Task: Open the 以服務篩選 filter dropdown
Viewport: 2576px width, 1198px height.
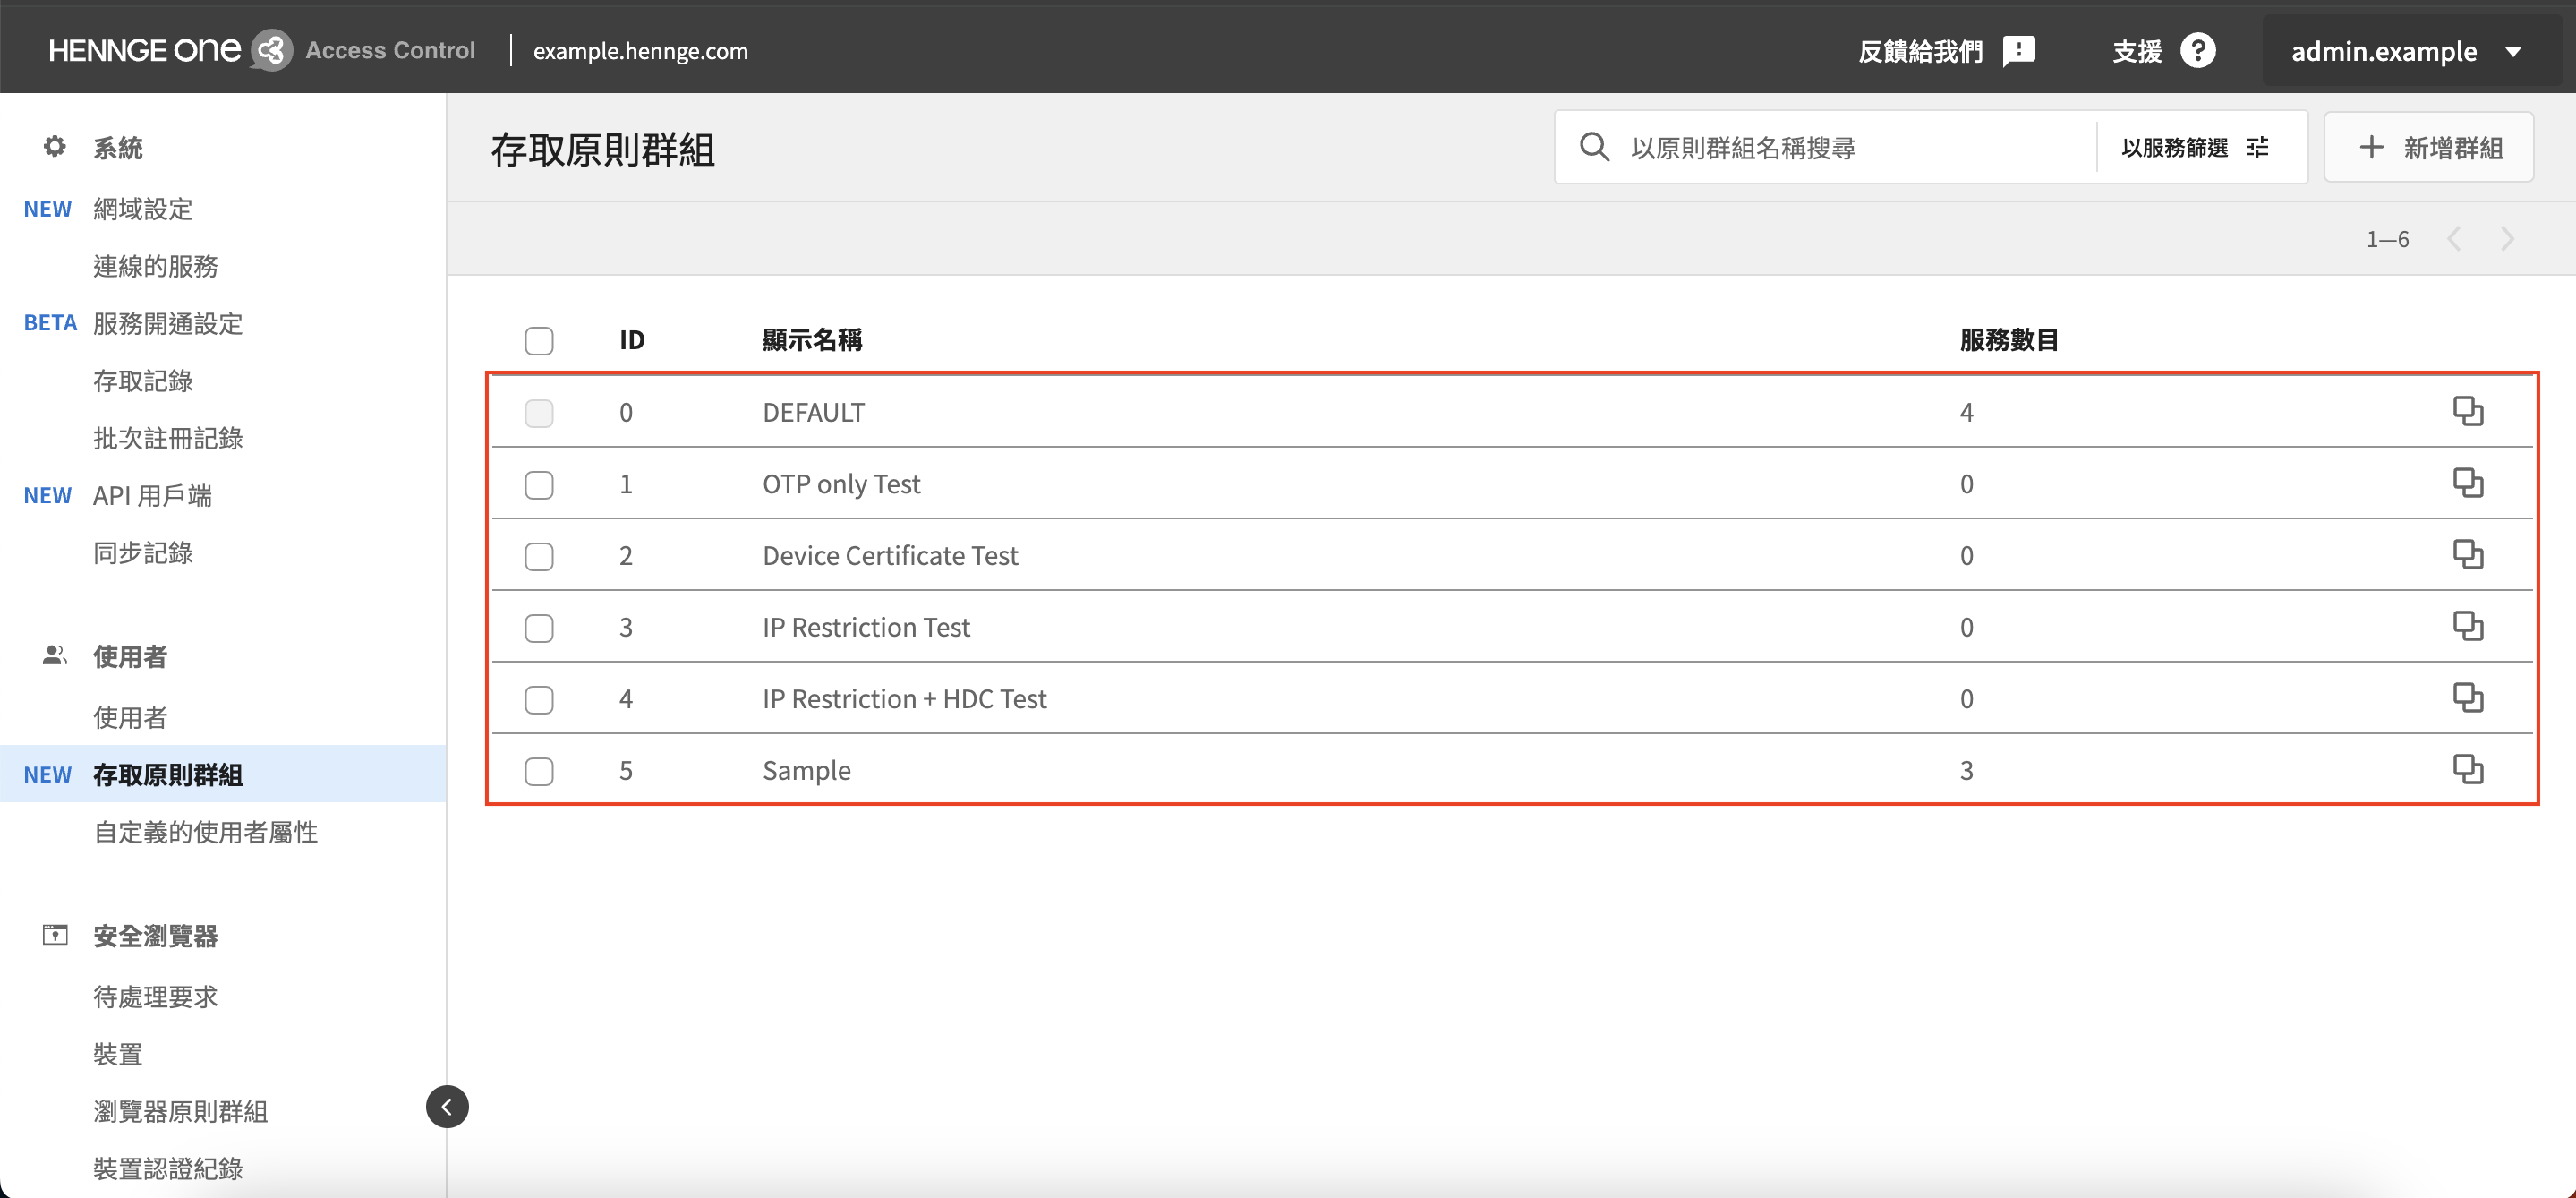Action: [2195, 147]
